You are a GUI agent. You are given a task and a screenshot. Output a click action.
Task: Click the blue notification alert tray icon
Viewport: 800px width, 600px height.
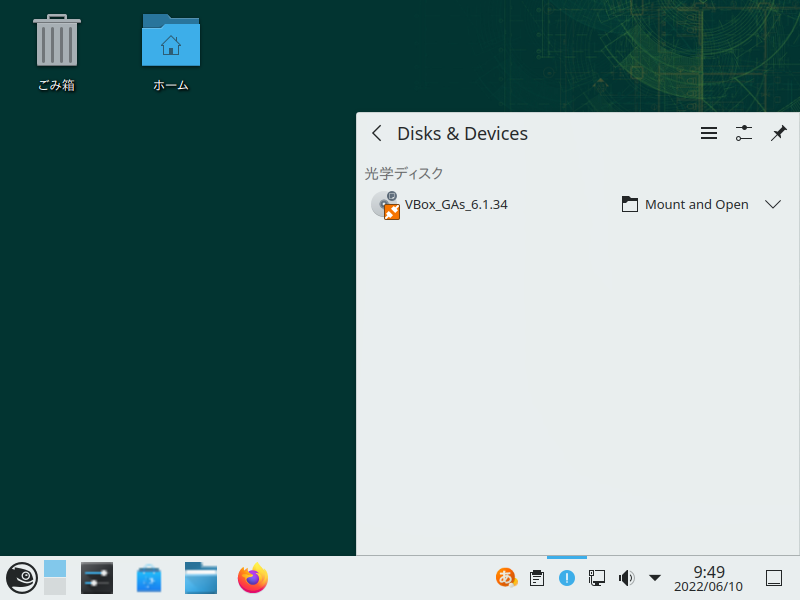pyautogui.click(x=567, y=578)
